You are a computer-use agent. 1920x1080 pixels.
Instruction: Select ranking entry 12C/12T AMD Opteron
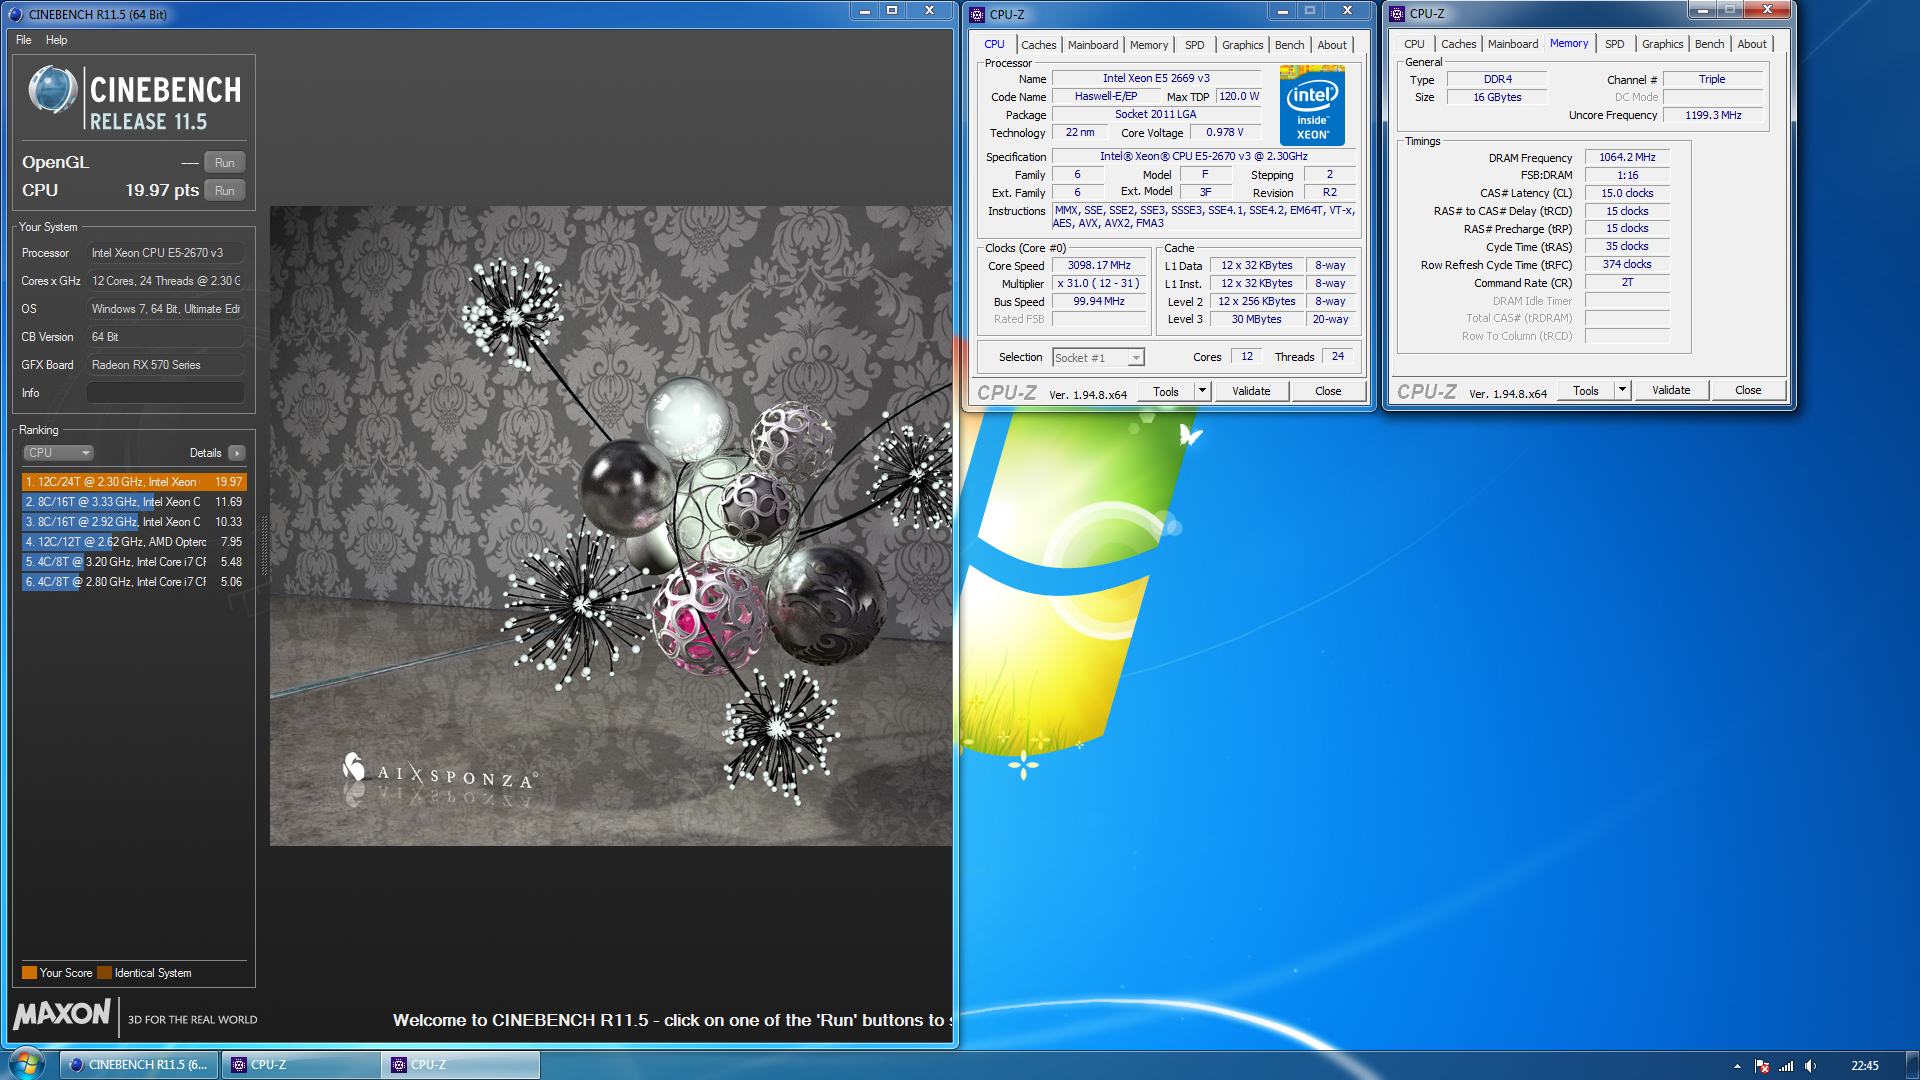(x=133, y=542)
